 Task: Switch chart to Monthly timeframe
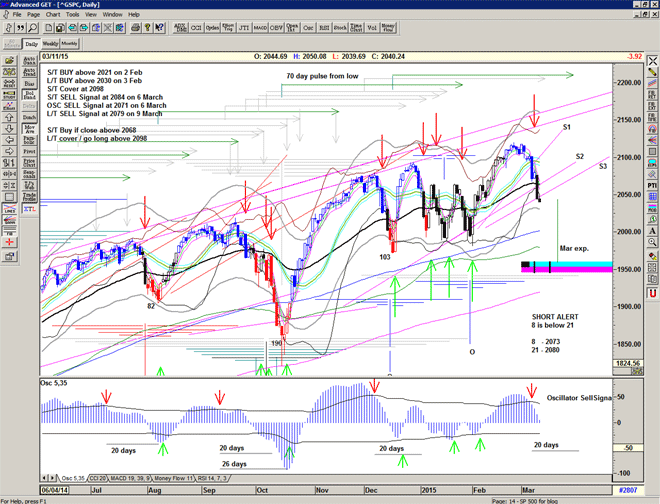pyautogui.click(x=69, y=44)
